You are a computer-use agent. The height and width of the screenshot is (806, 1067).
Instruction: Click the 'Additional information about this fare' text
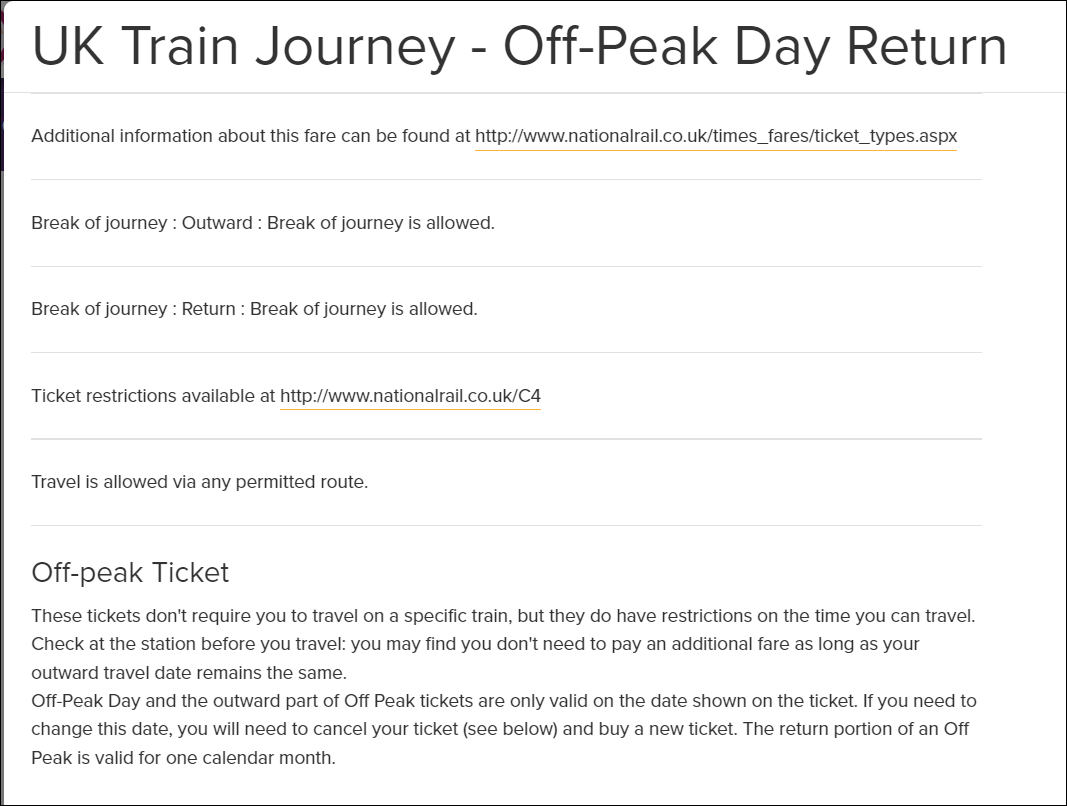(x=250, y=136)
